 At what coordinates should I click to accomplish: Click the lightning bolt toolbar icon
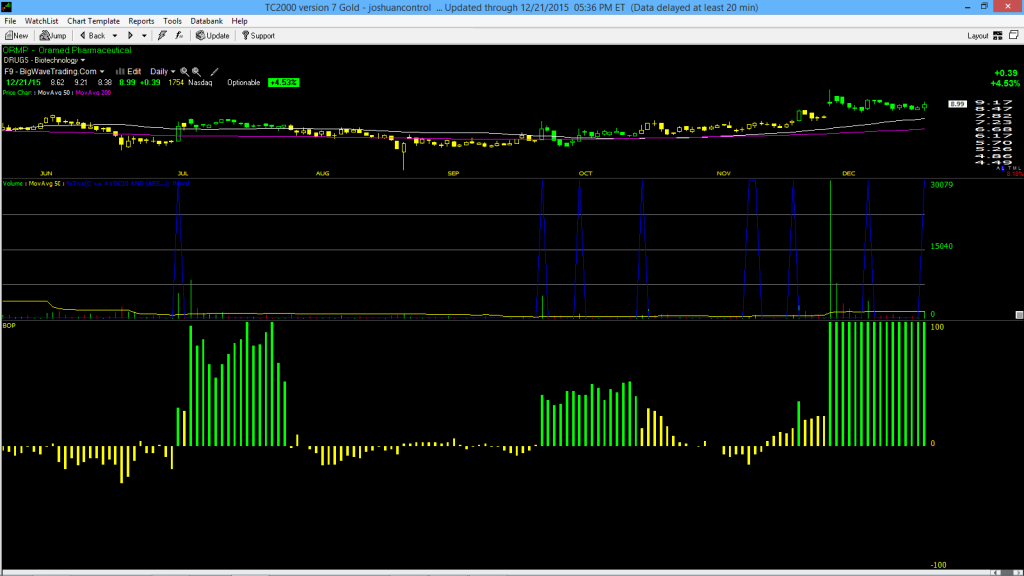163,35
